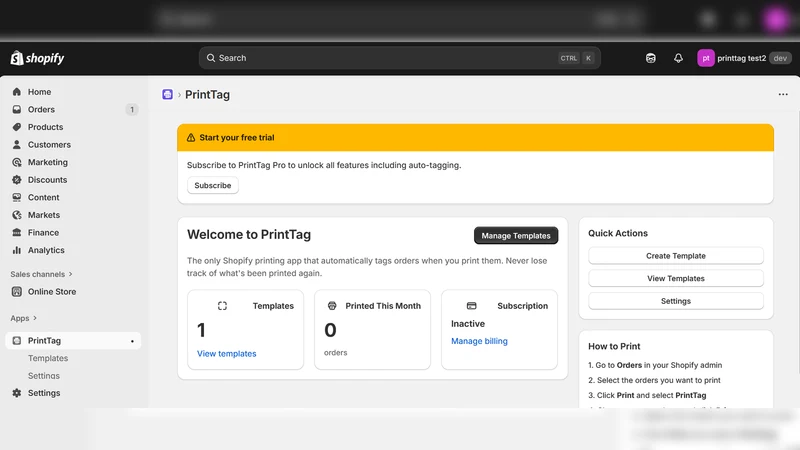Image resolution: width=800 pixels, height=450 pixels.
Task: Click the Analytics bar chart icon
Action: (x=17, y=250)
